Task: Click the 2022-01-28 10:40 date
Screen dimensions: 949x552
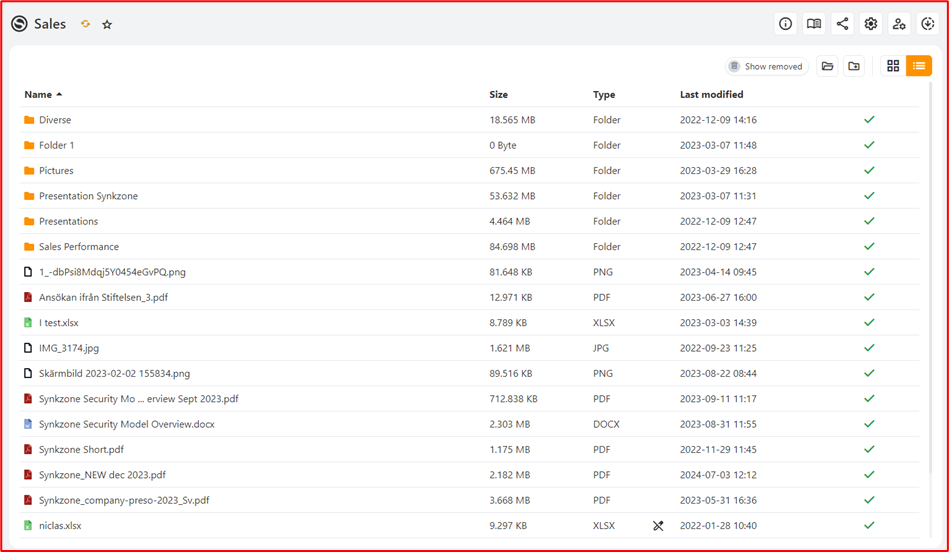Action: 718,526
